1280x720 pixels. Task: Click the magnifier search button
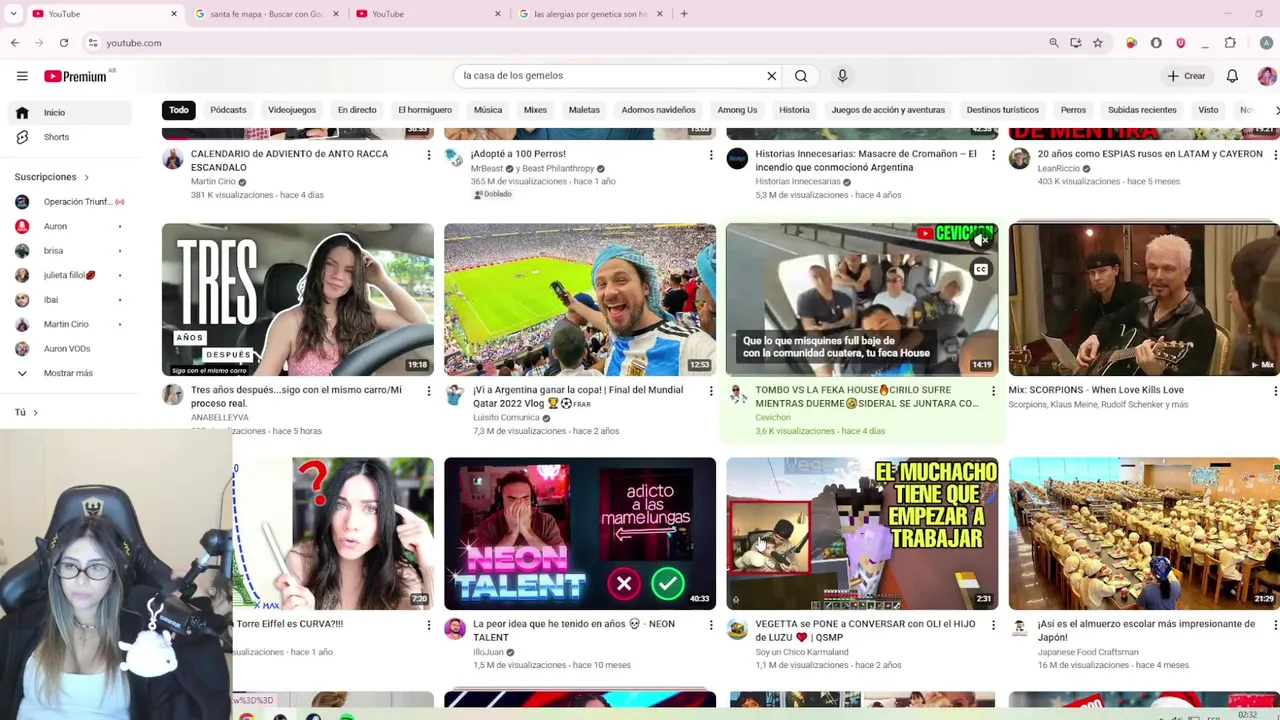point(801,76)
